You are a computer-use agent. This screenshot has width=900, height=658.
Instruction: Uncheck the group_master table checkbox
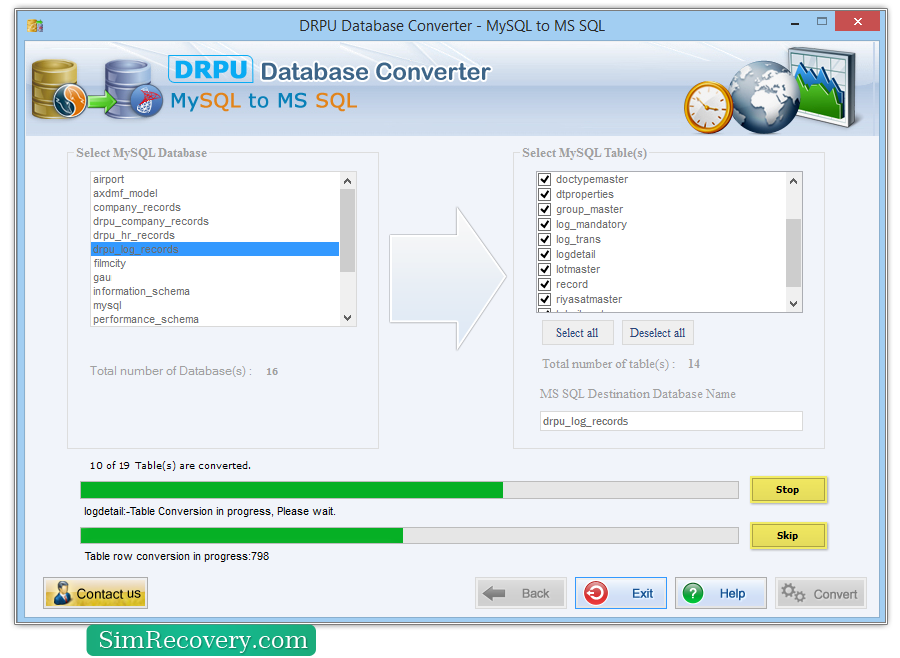coord(545,209)
